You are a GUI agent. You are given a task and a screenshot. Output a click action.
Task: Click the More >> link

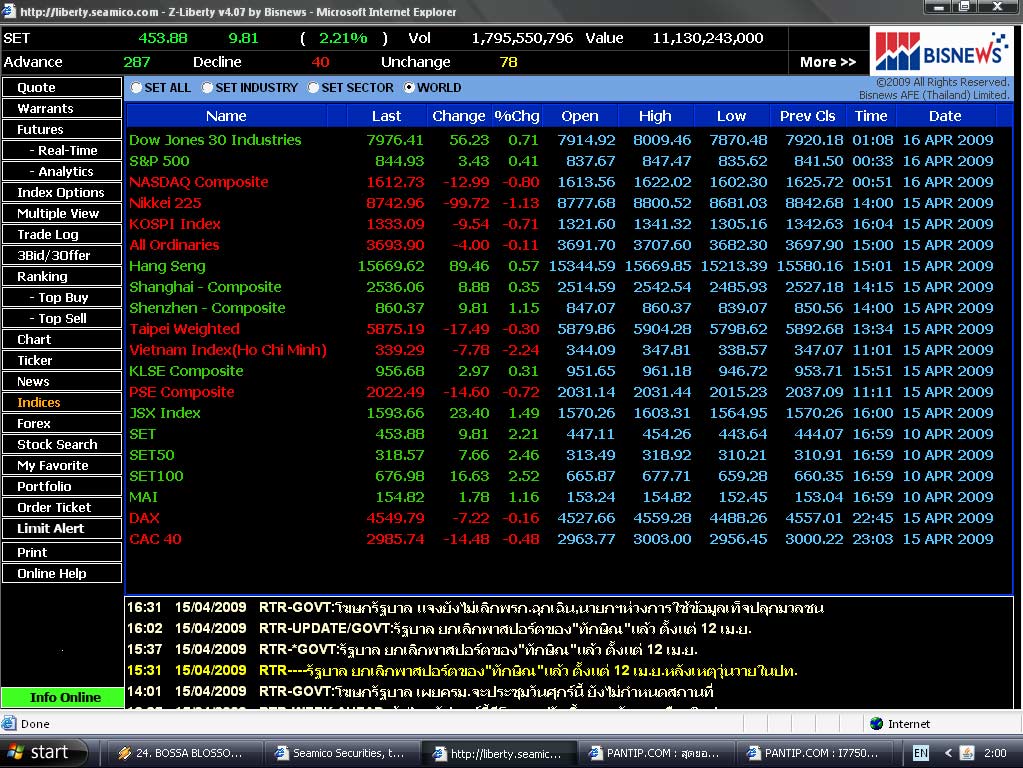[827, 62]
